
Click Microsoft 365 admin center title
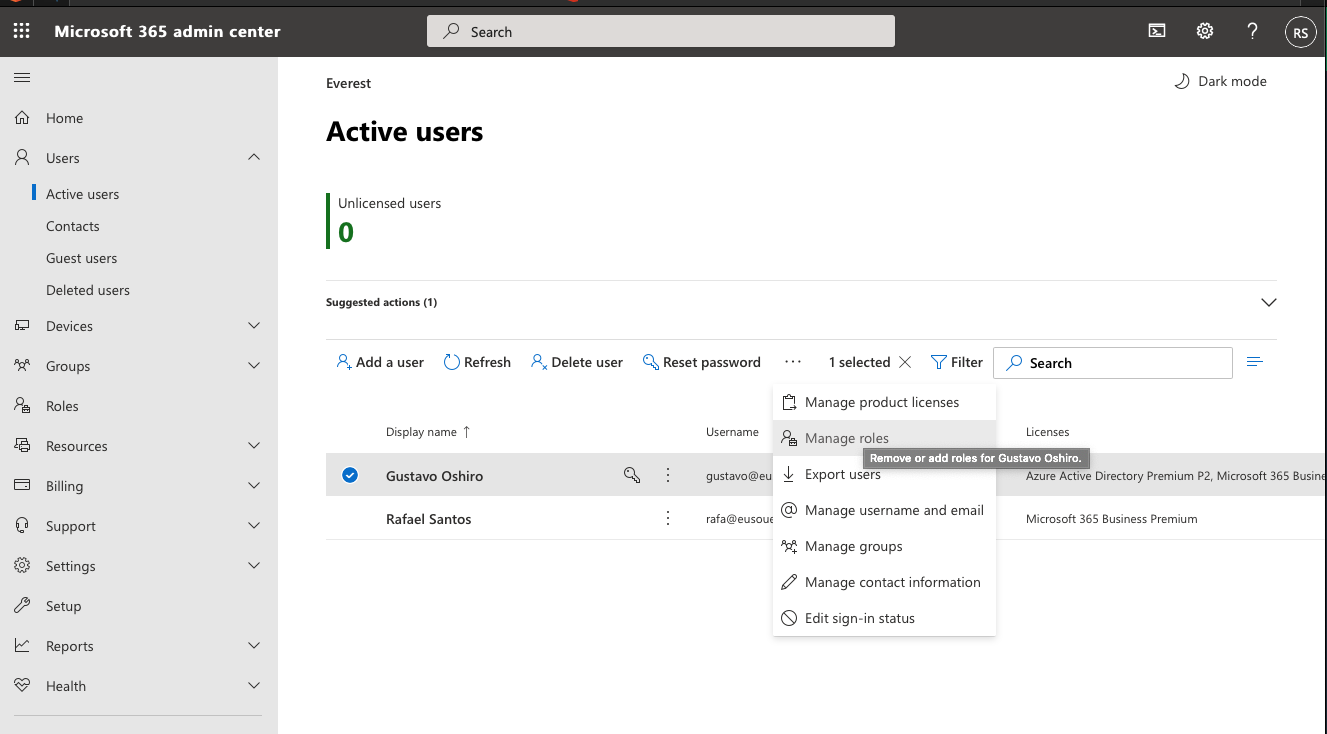(x=167, y=31)
